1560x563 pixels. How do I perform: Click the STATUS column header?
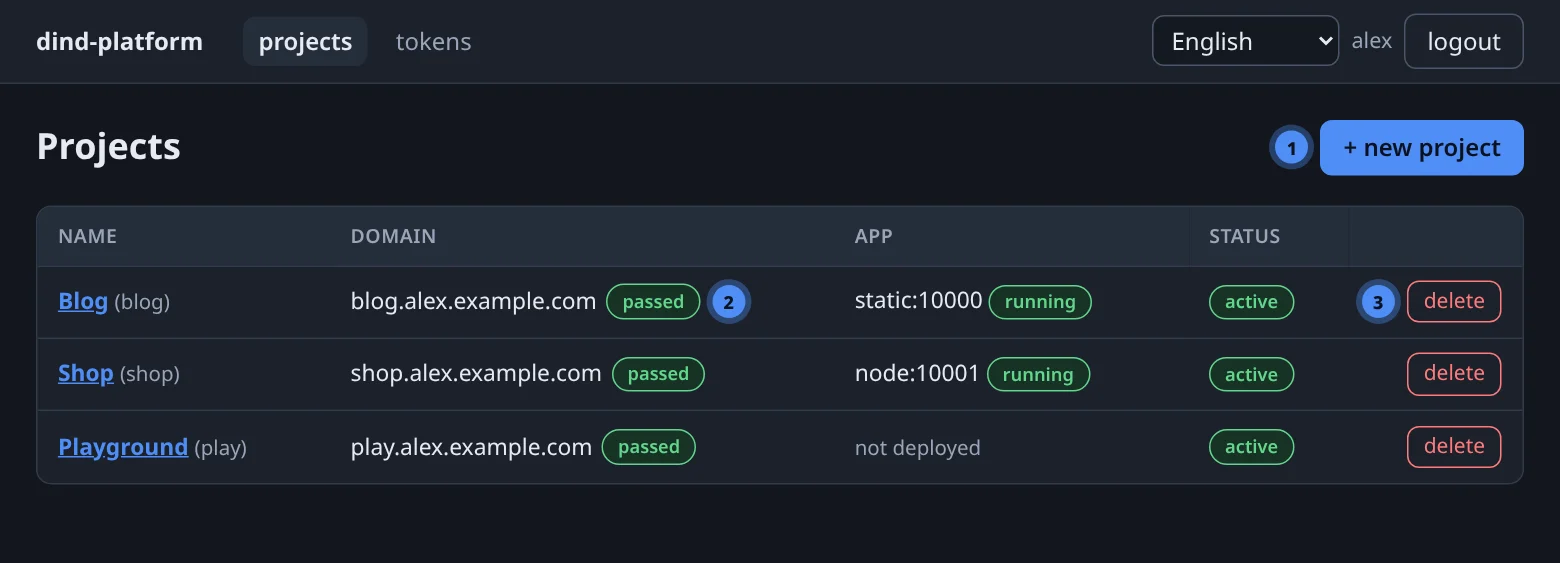point(1244,237)
